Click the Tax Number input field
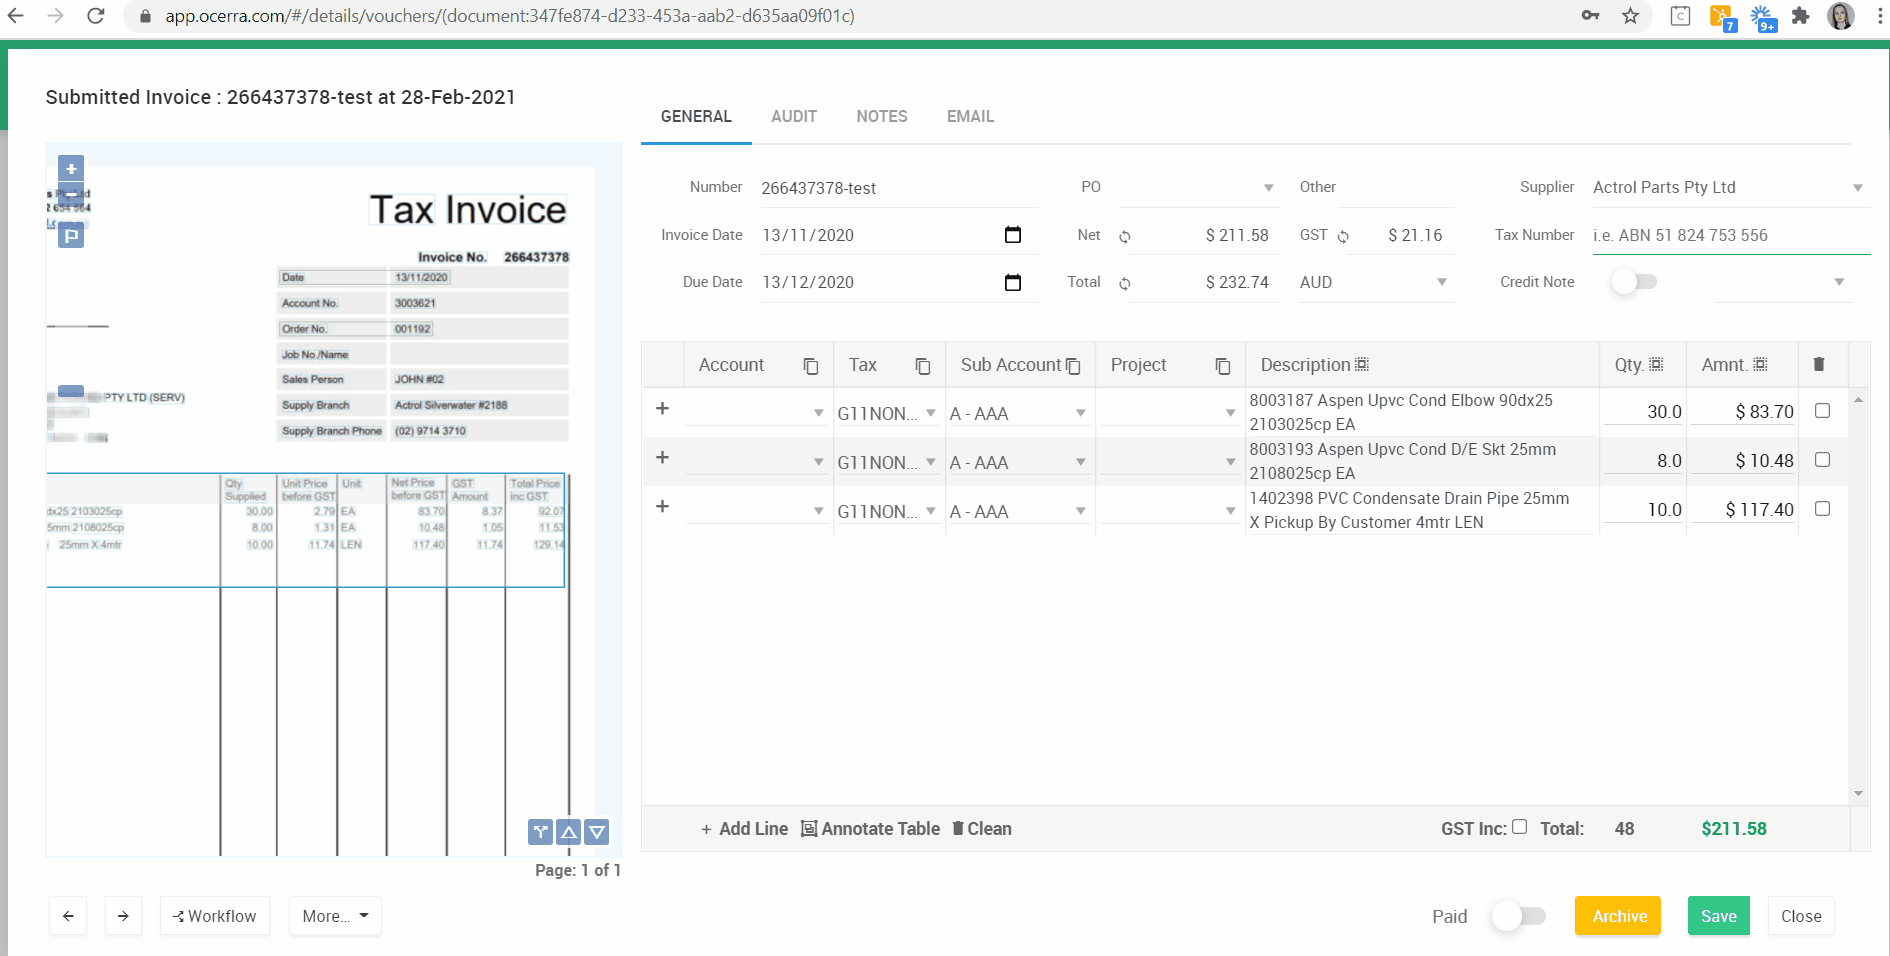1890x956 pixels. point(1731,235)
